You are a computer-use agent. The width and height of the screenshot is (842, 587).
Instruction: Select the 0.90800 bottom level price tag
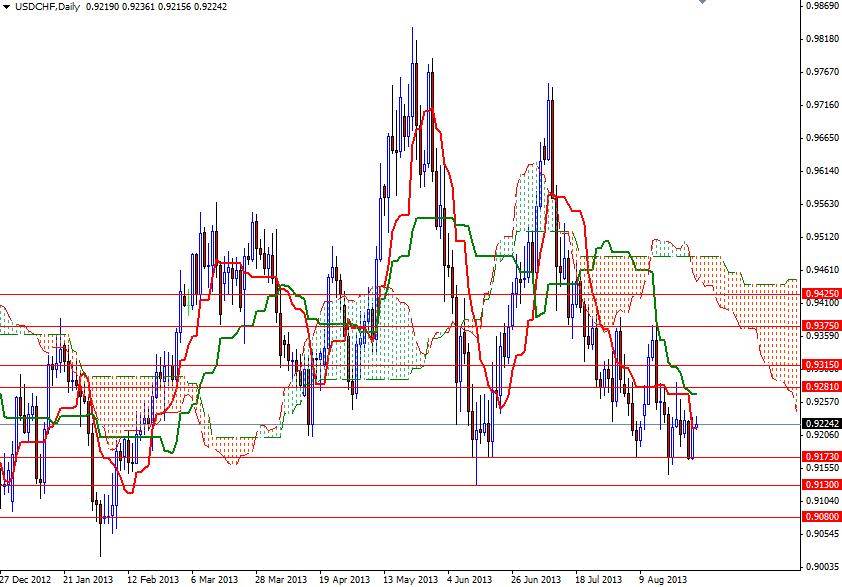[x=821, y=517]
